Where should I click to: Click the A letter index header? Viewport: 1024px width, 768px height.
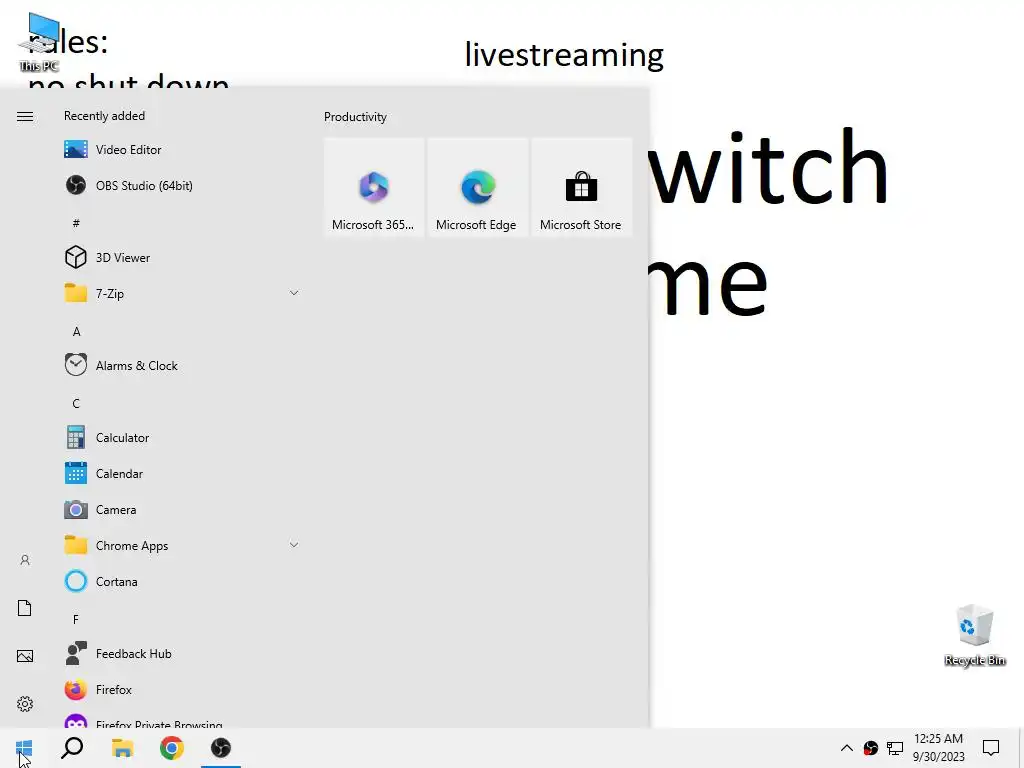(76, 332)
